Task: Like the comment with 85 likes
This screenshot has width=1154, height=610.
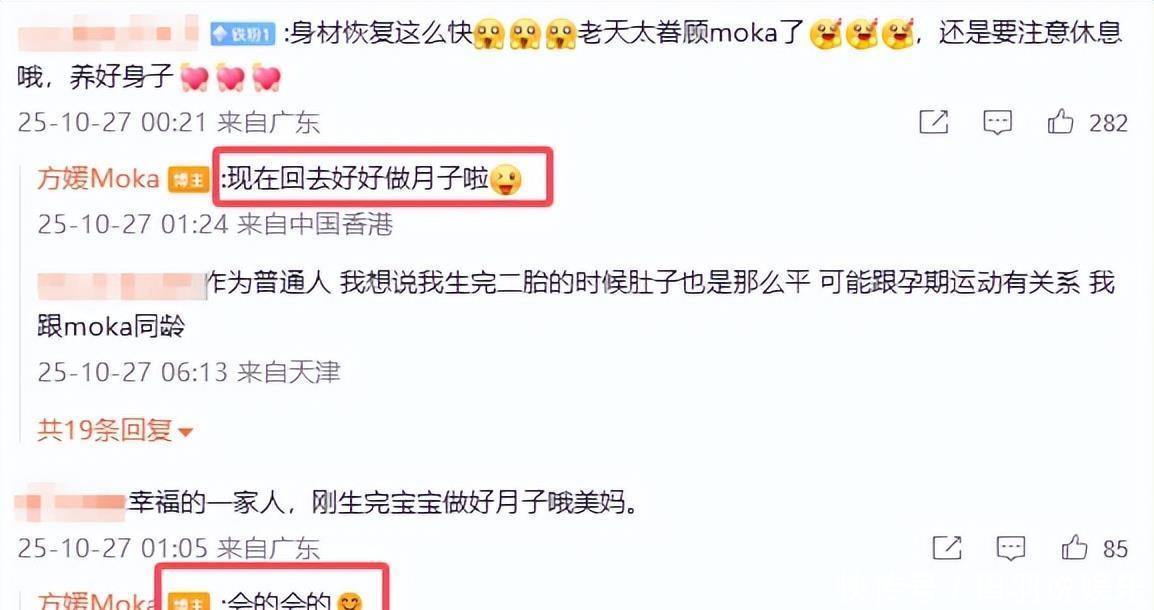Action: (1074, 547)
